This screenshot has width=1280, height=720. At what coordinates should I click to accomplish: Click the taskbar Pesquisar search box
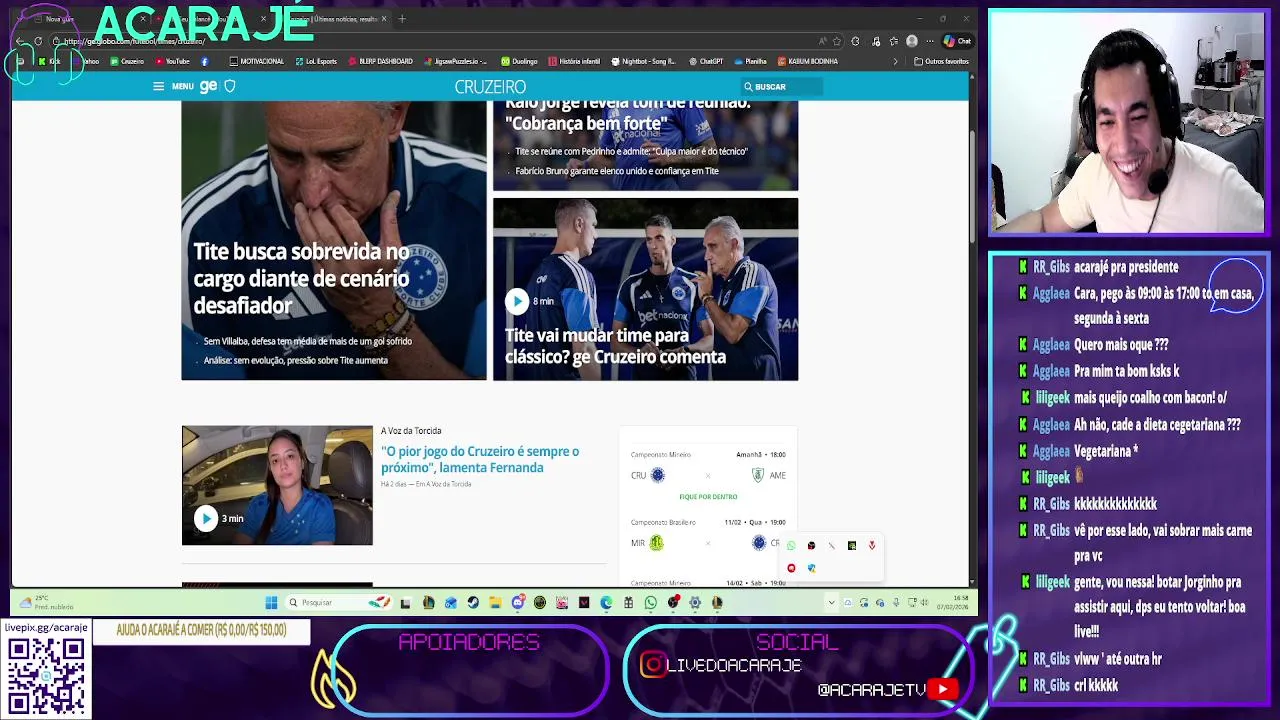point(338,602)
